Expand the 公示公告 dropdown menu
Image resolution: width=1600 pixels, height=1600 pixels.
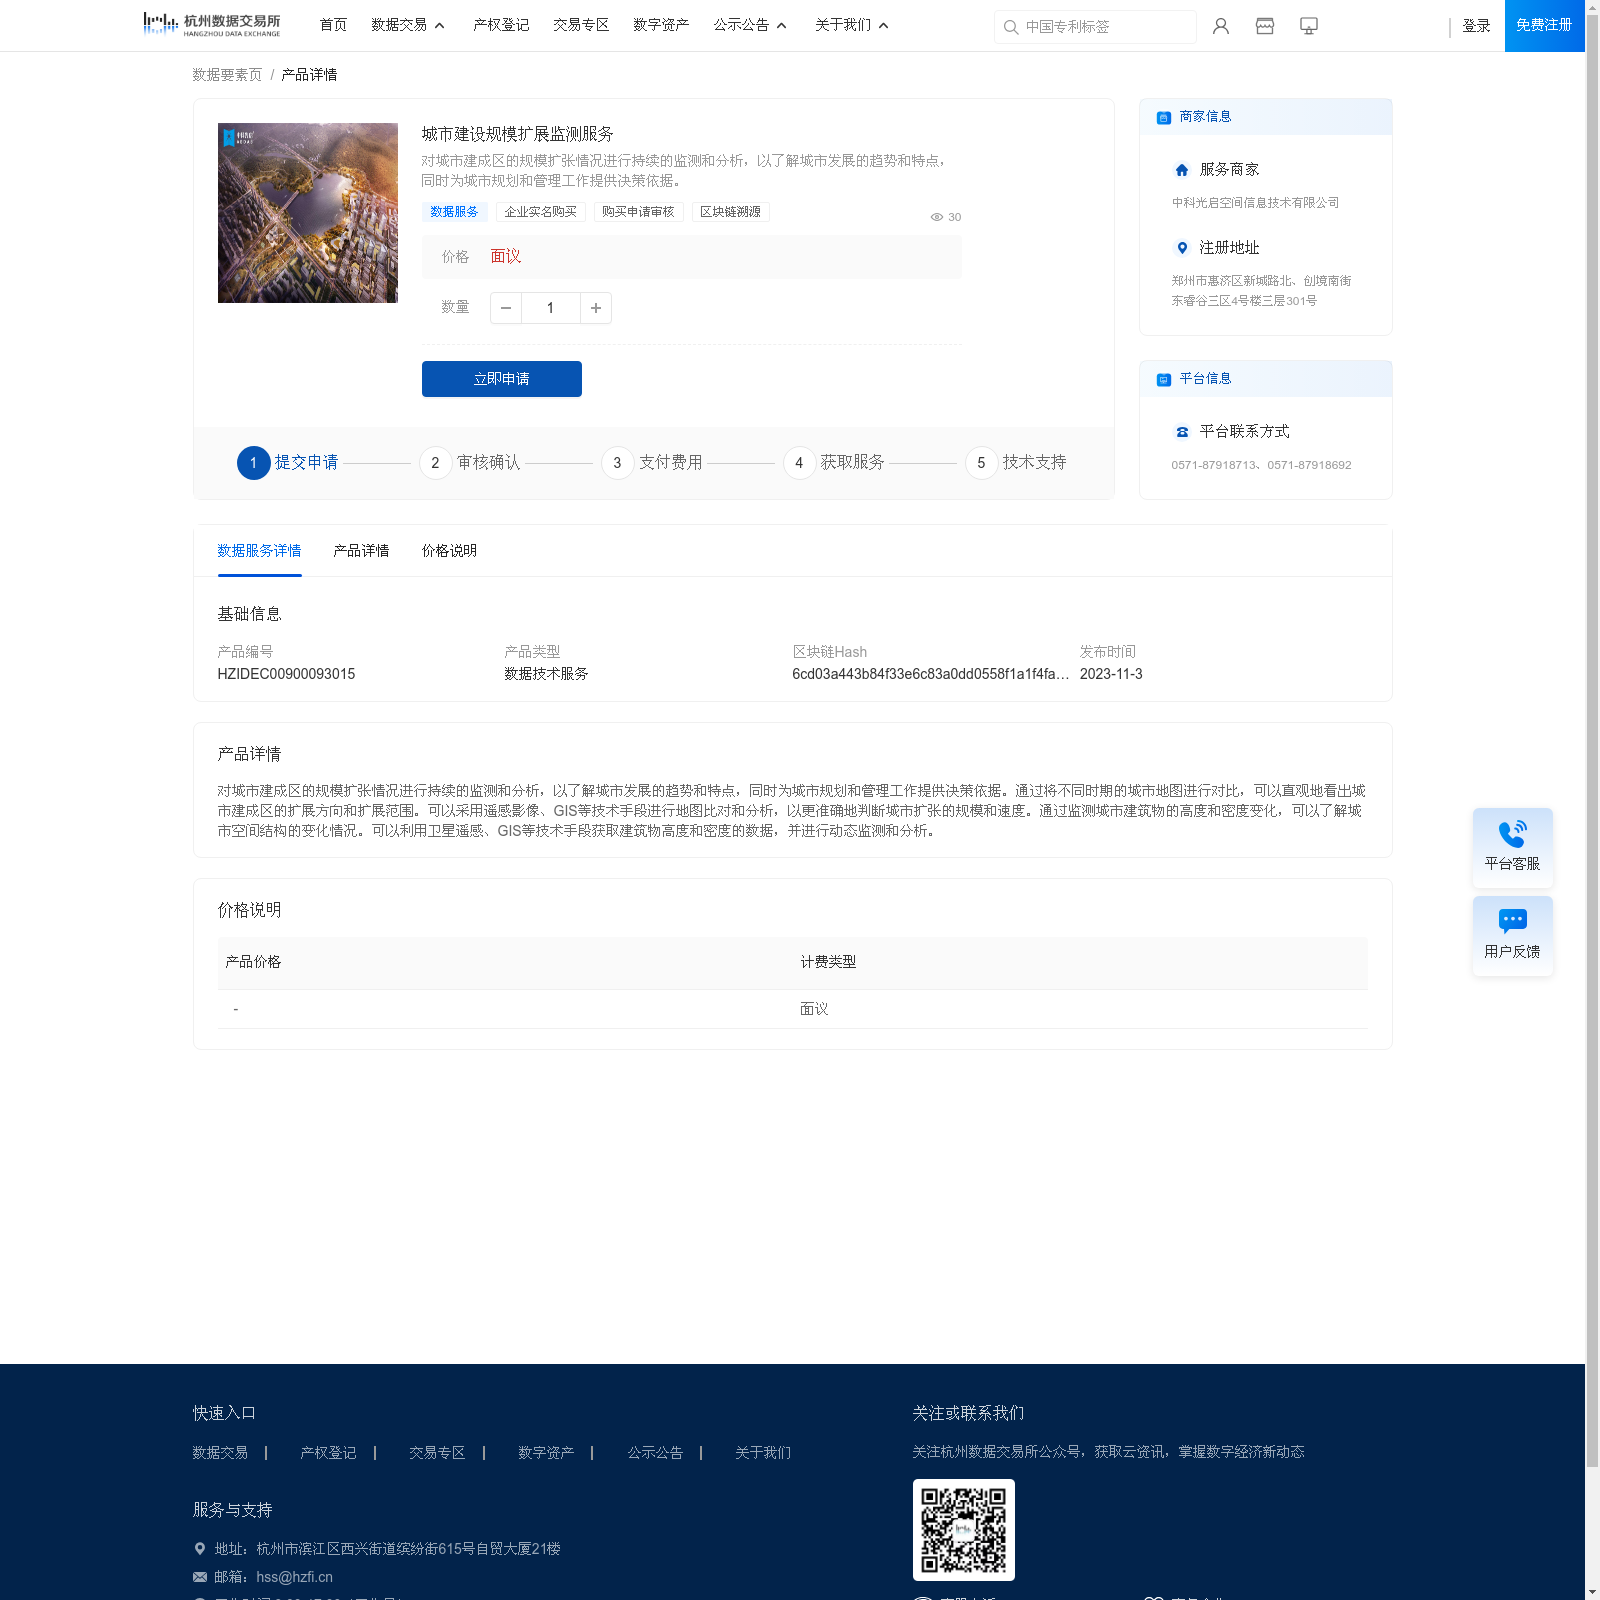click(750, 25)
